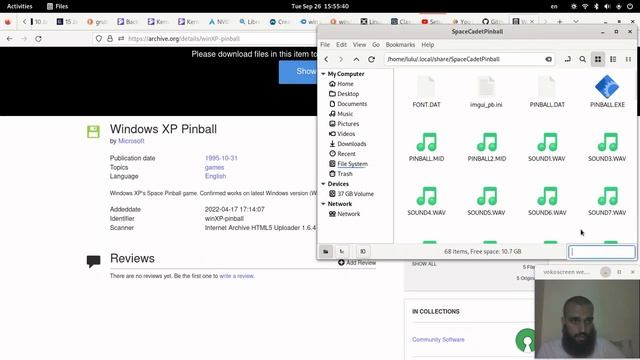Reload the archive.org page in Firefox
The image size is (640, 360).
coord(38,38)
